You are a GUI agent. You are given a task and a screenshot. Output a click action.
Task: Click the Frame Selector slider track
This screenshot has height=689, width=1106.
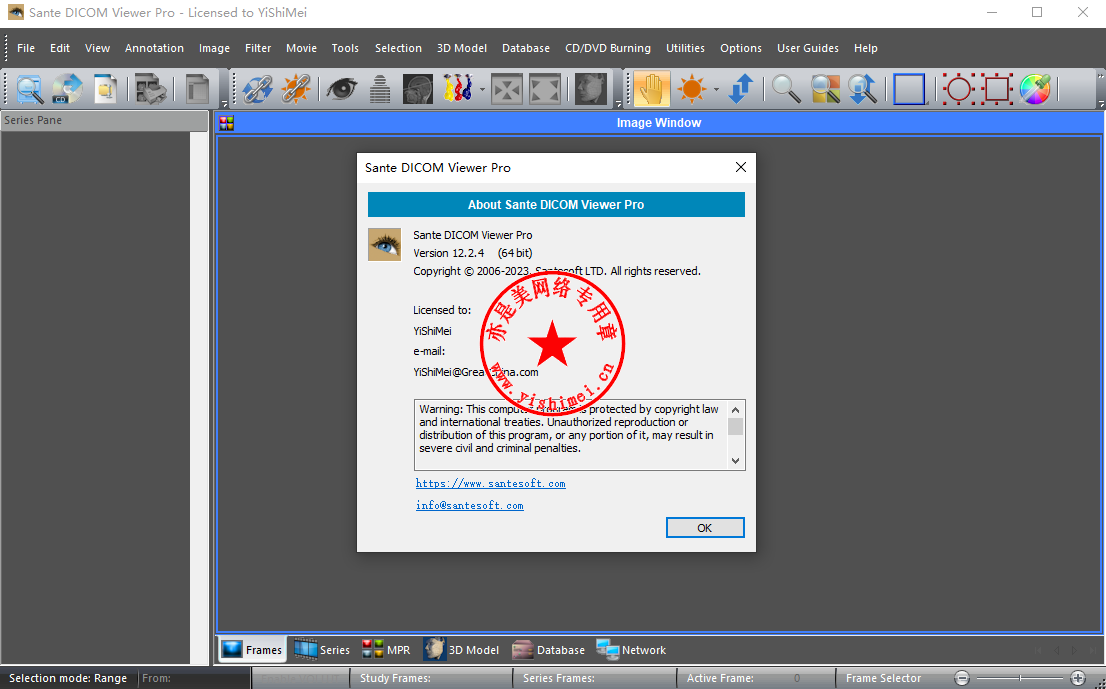[1020, 678]
